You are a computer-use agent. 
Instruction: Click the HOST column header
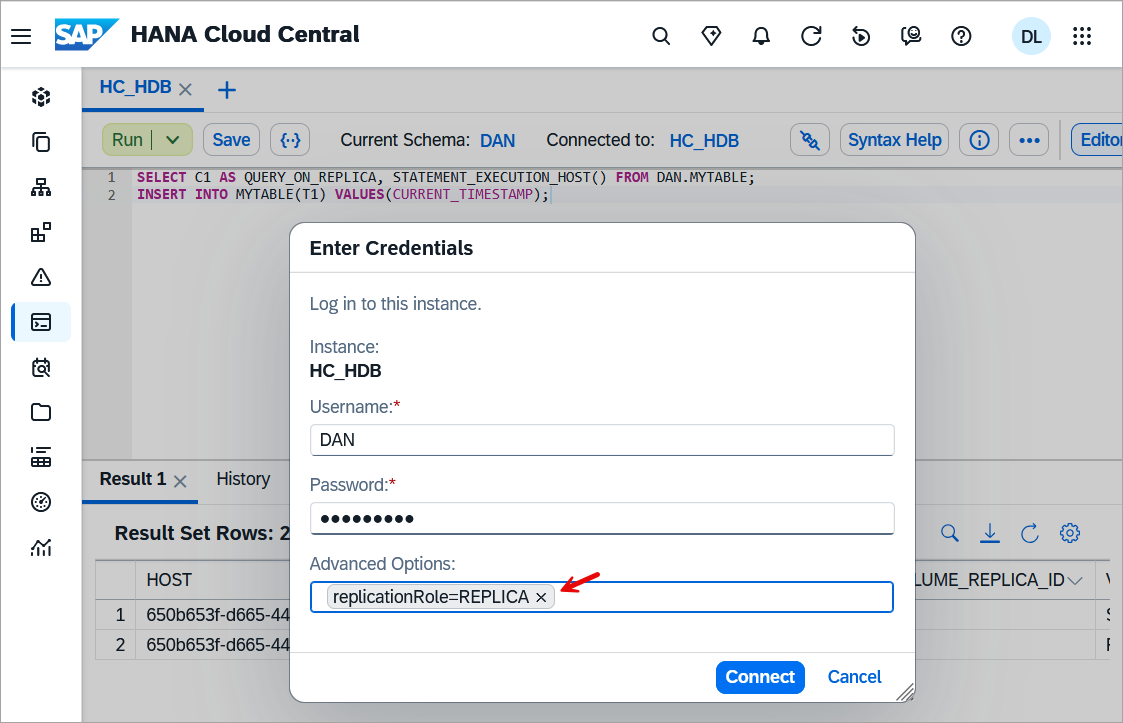pyautogui.click(x=169, y=580)
